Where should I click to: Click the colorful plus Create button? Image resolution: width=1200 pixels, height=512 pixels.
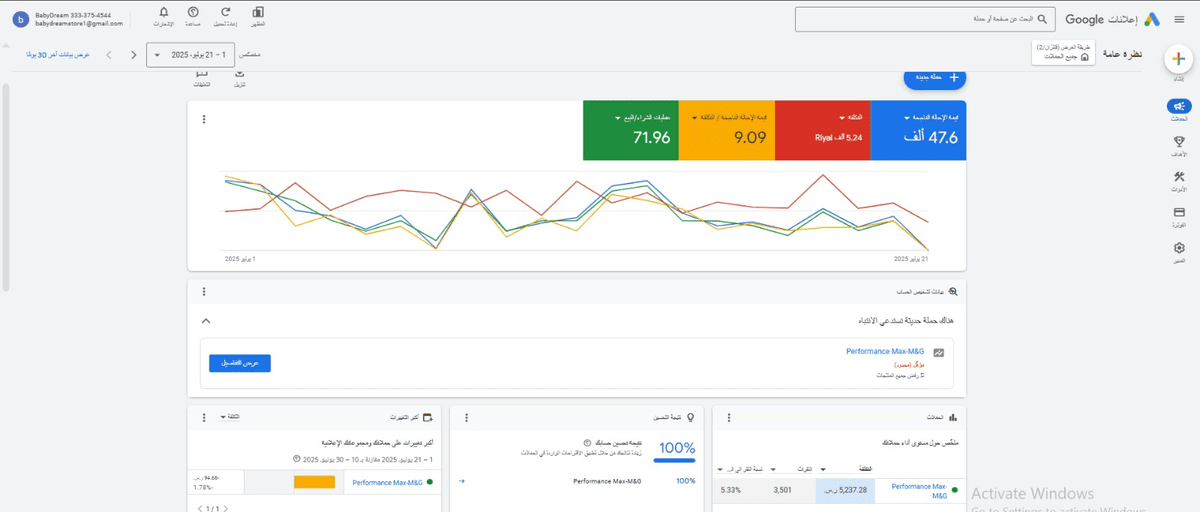coord(1179,59)
